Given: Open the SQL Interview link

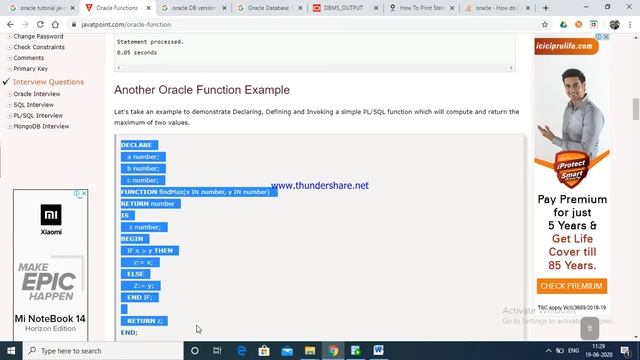Looking at the screenshot, I should click(x=33, y=105).
